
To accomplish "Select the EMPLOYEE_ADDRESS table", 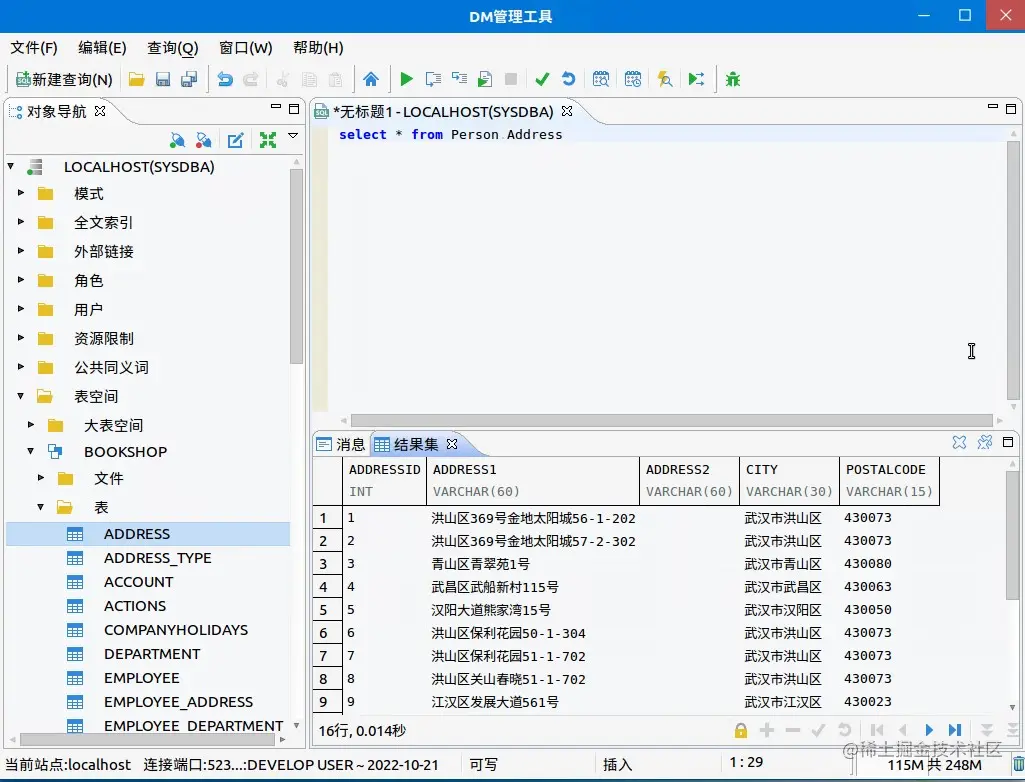I will click(178, 702).
